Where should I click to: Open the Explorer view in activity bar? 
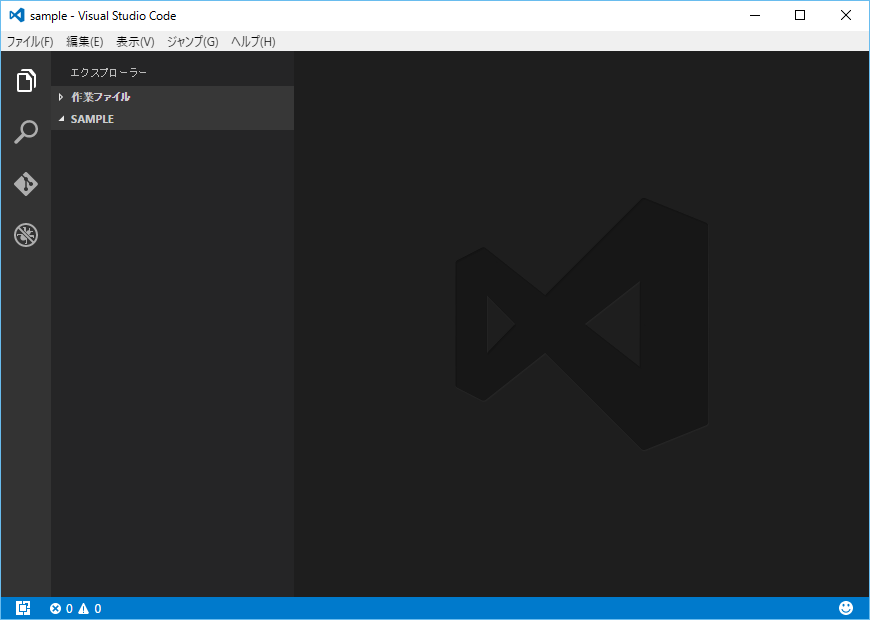point(26,81)
